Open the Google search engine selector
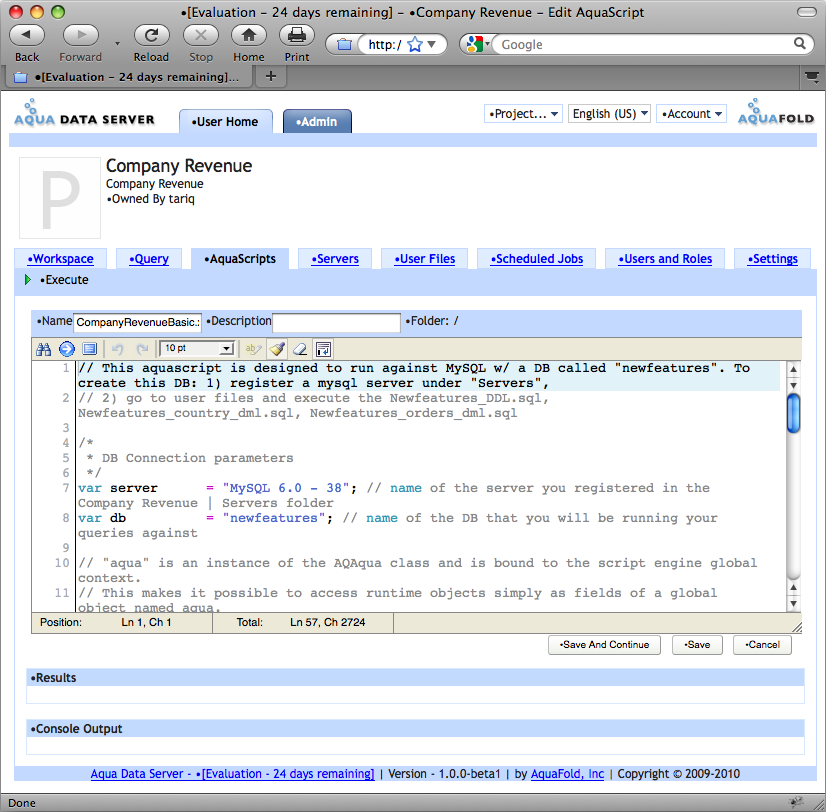826x812 pixels. pos(478,44)
